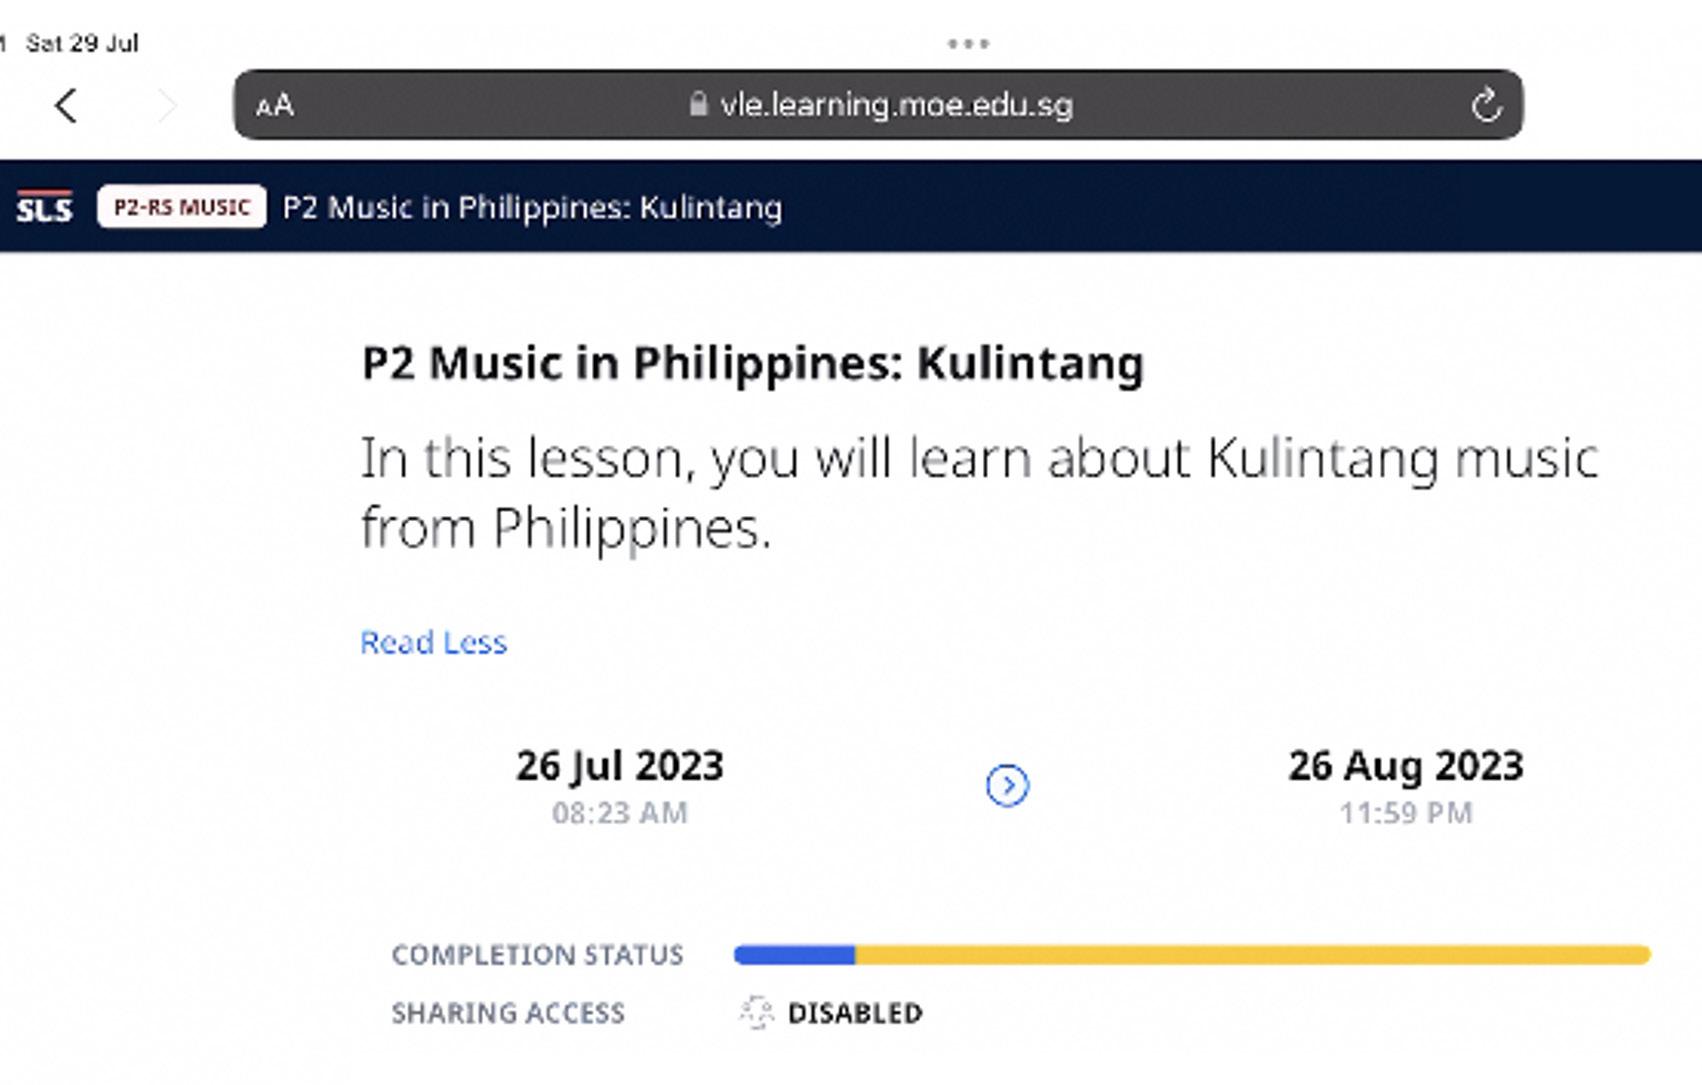This screenshot has height=1085, width=1702.
Task: Tap the Safari back arrow
Action: point(66,105)
